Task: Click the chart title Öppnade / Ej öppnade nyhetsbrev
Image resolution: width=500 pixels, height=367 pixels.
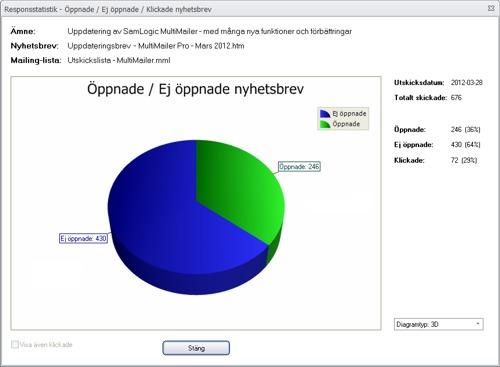Action: [195, 89]
